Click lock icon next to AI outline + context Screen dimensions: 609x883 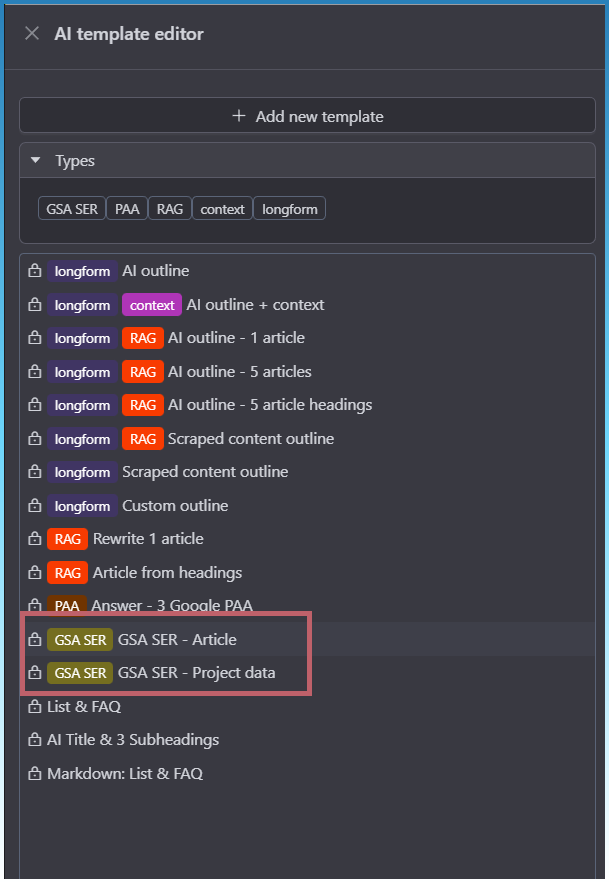click(35, 305)
